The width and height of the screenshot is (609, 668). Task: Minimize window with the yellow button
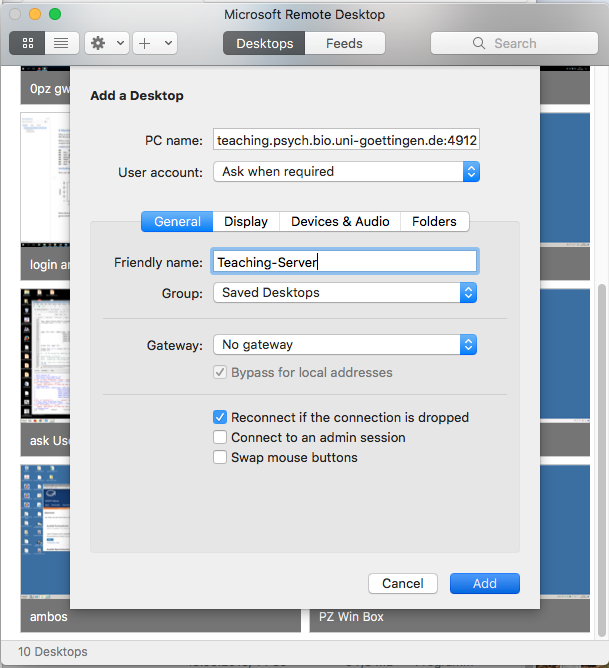[x=35, y=14]
